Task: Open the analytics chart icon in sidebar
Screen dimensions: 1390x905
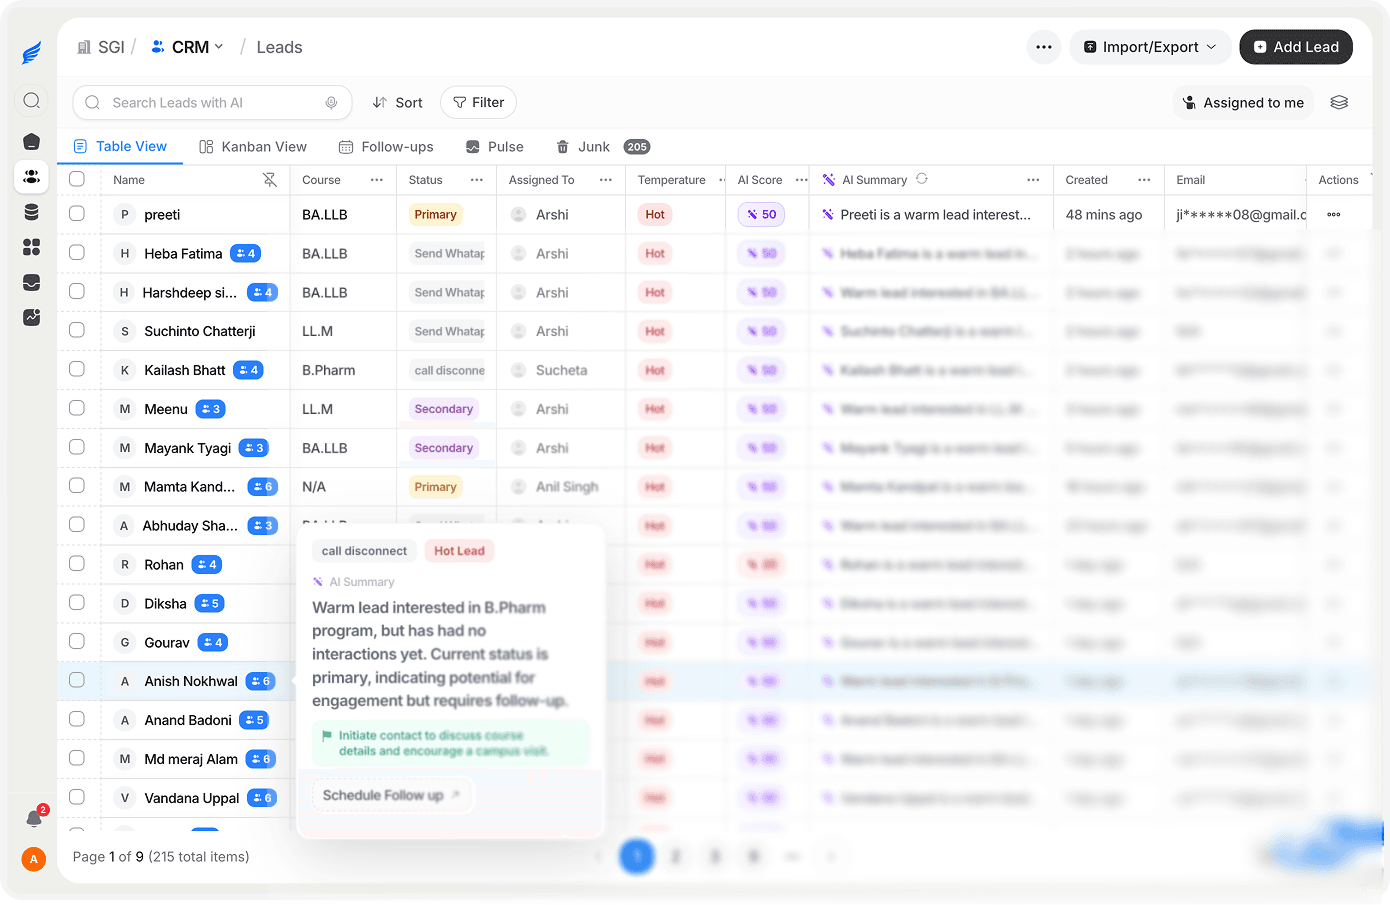Action: coord(32,317)
